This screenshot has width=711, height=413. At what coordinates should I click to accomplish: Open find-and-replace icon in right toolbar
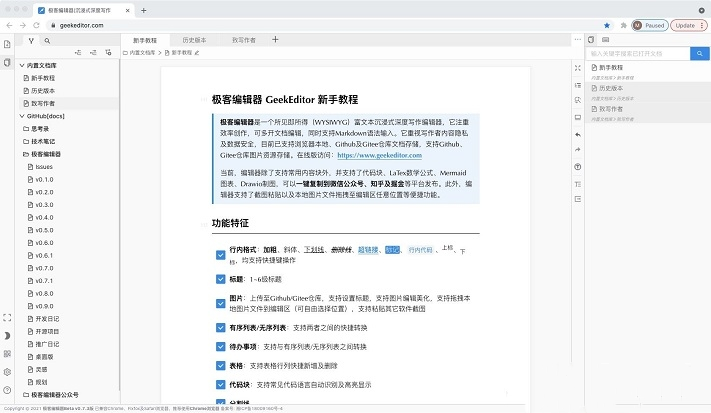pos(578,100)
